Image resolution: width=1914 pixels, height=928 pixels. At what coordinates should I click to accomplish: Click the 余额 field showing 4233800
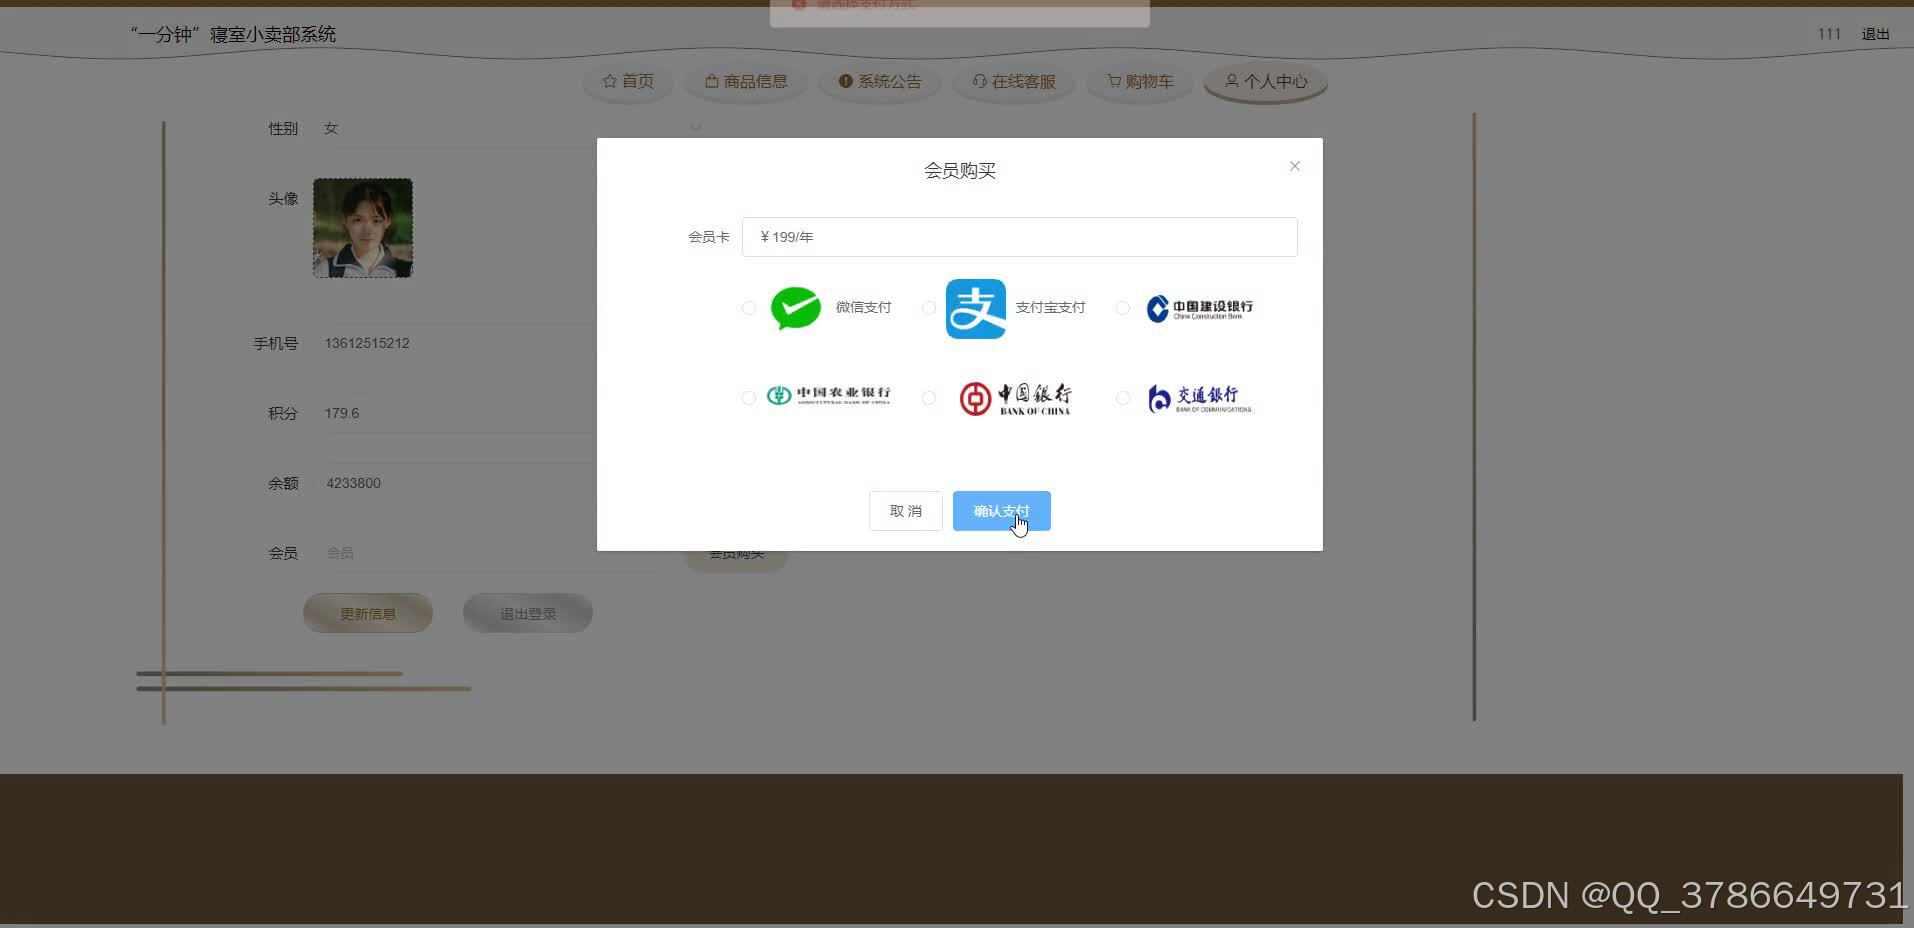pyautogui.click(x=485, y=483)
